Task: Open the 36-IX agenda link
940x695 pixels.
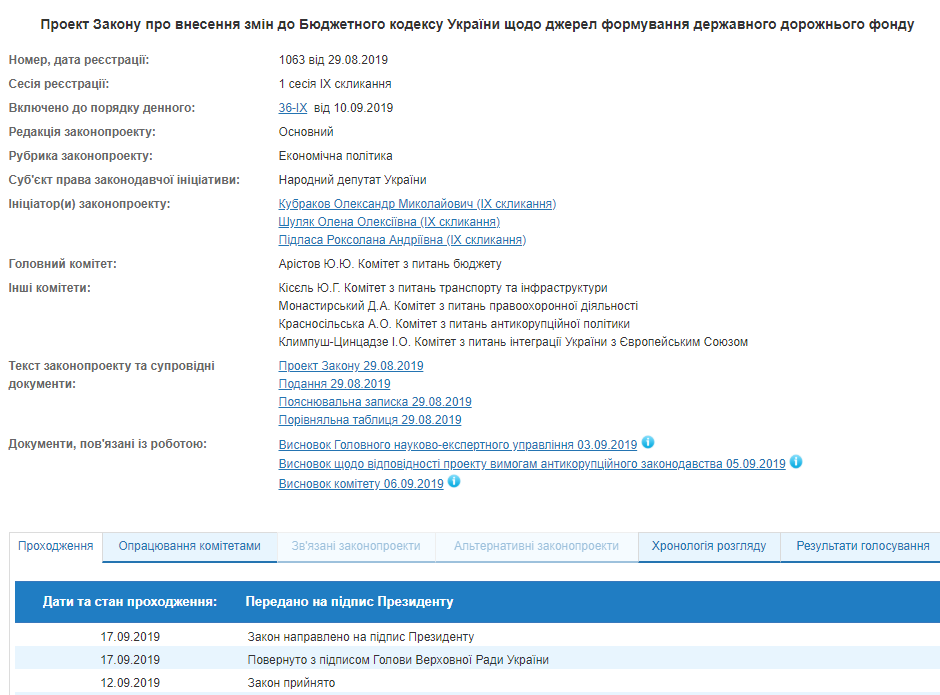Action: click(293, 108)
